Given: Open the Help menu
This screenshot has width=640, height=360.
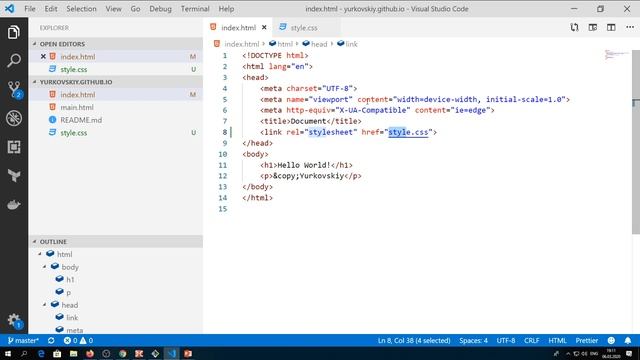Looking at the screenshot, I should [x=226, y=9].
